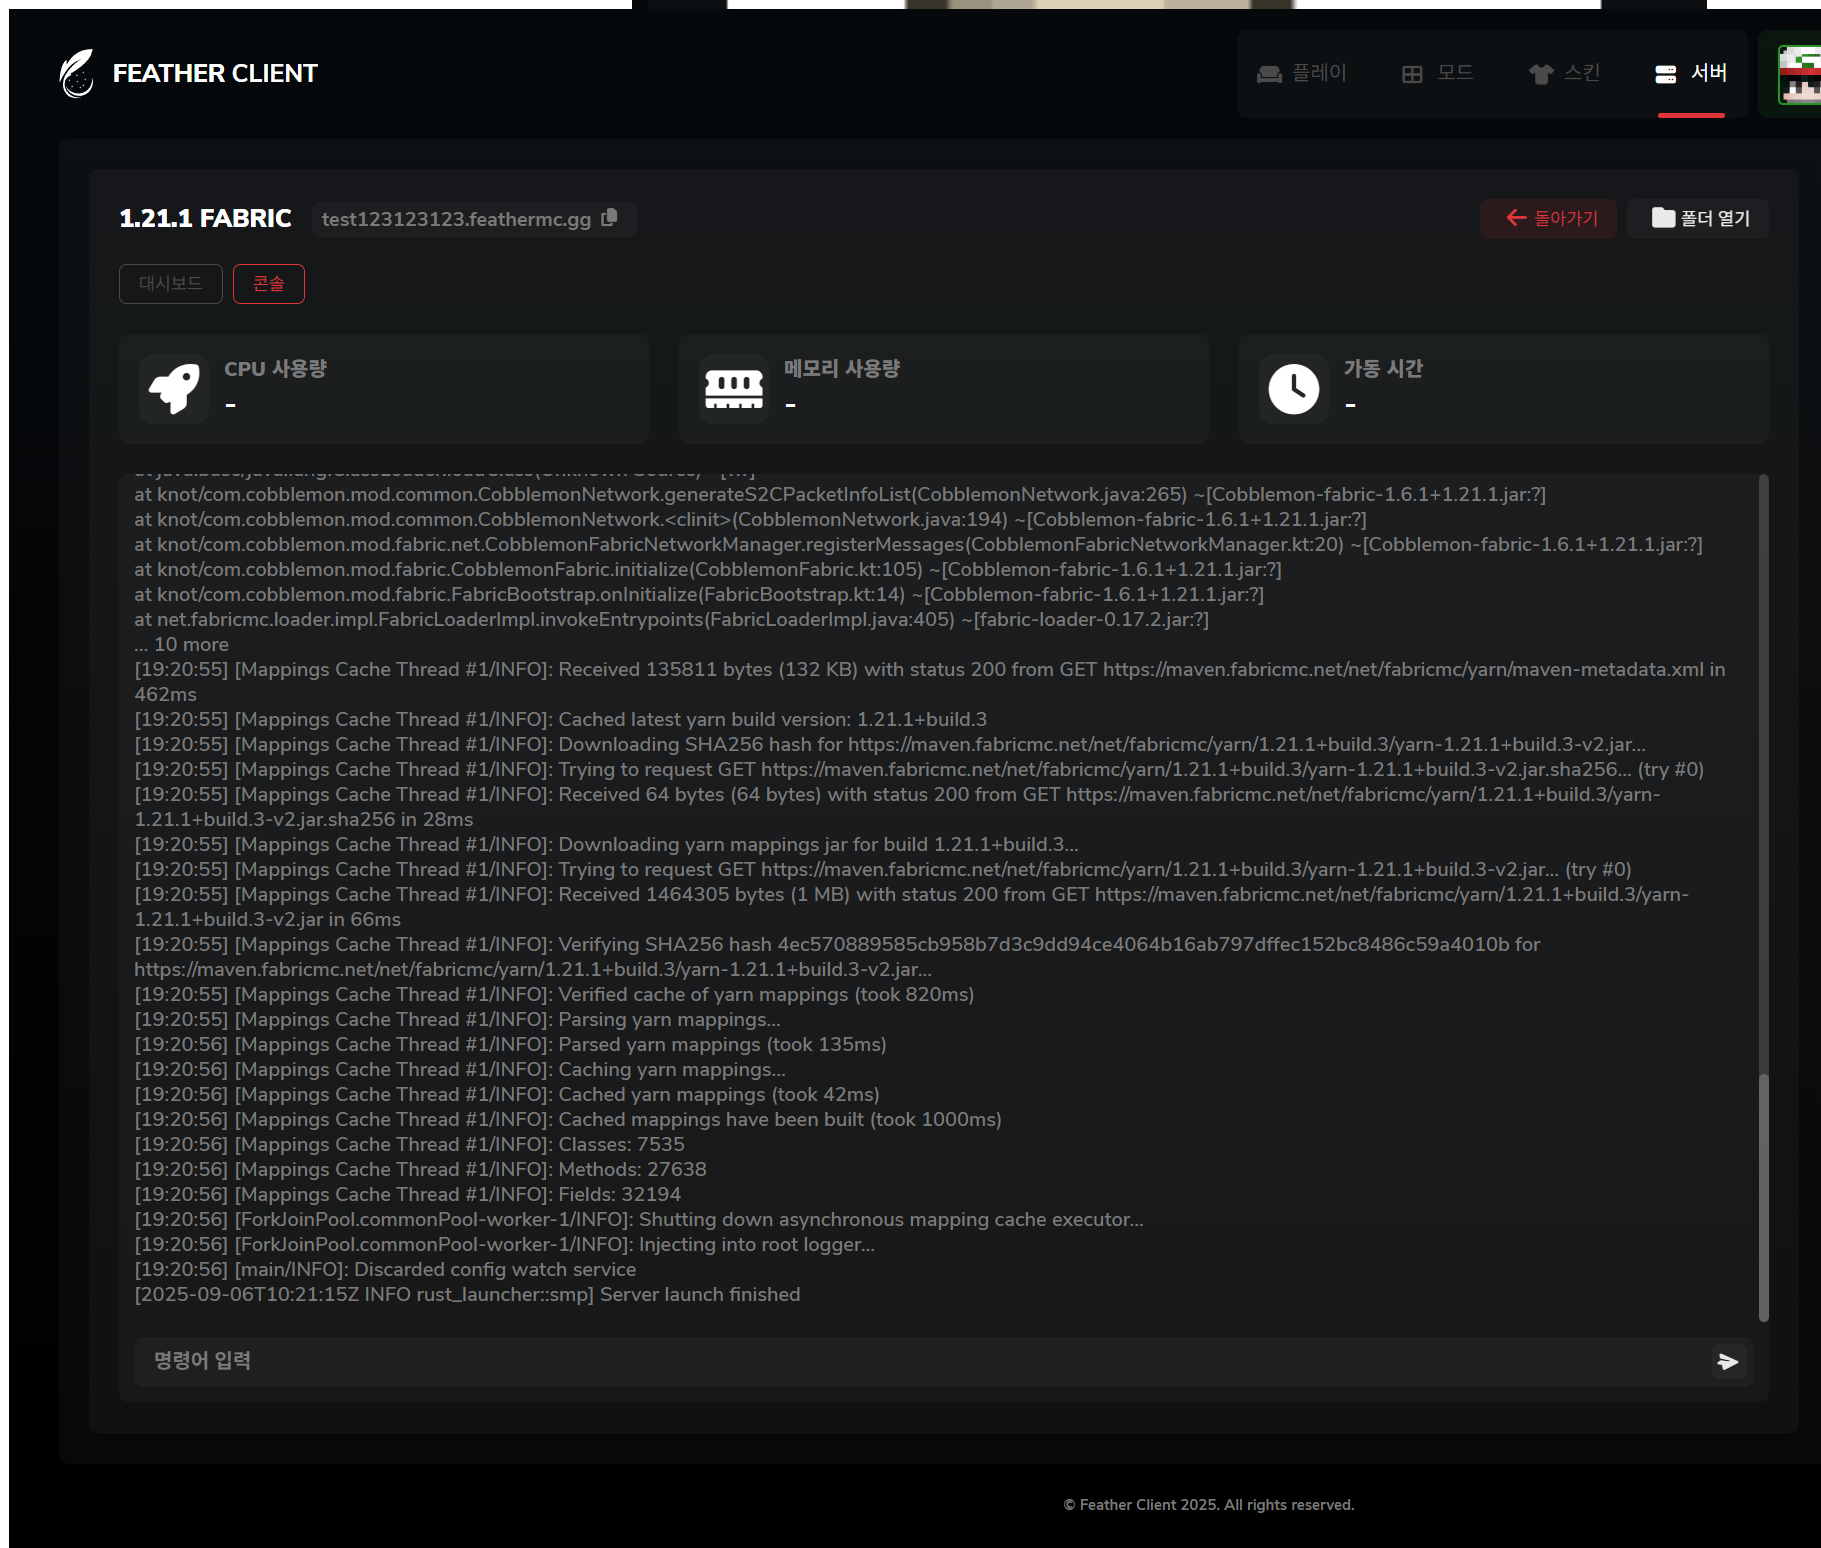
Task: Click the Feather Client 2025 copyright text
Action: click(1208, 1505)
